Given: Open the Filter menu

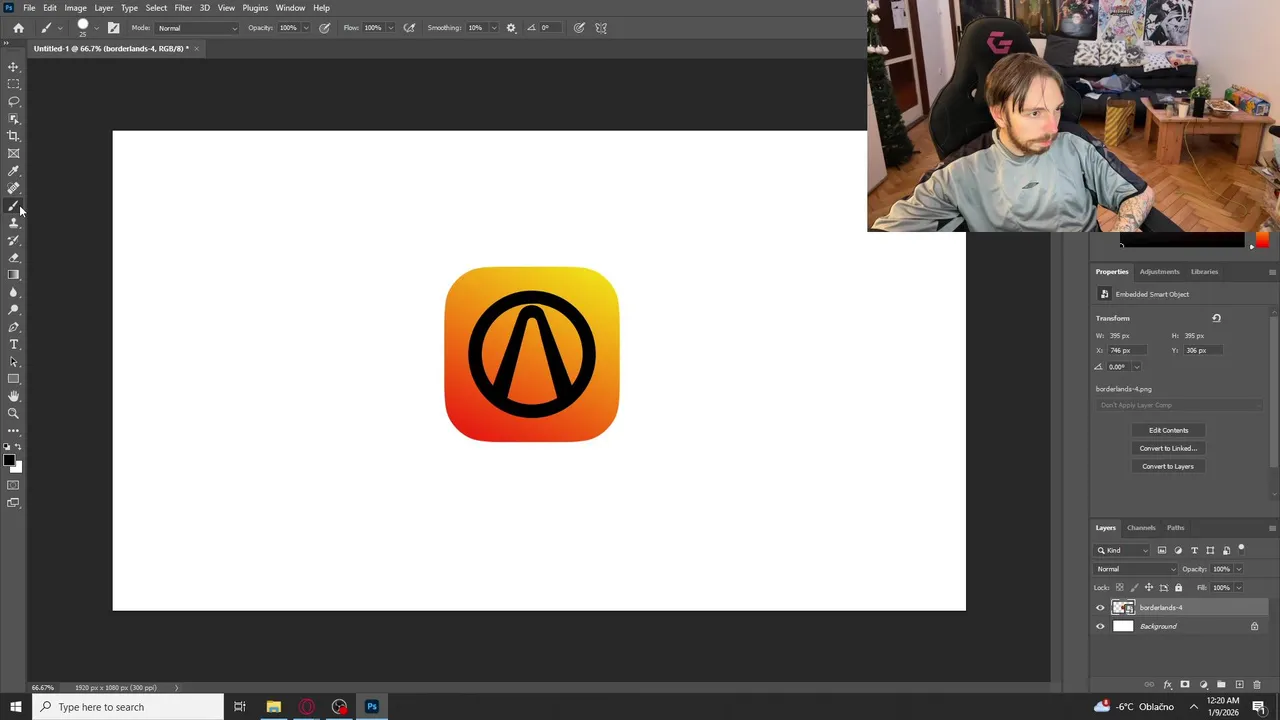Looking at the screenshot, I should click(183, 8).
